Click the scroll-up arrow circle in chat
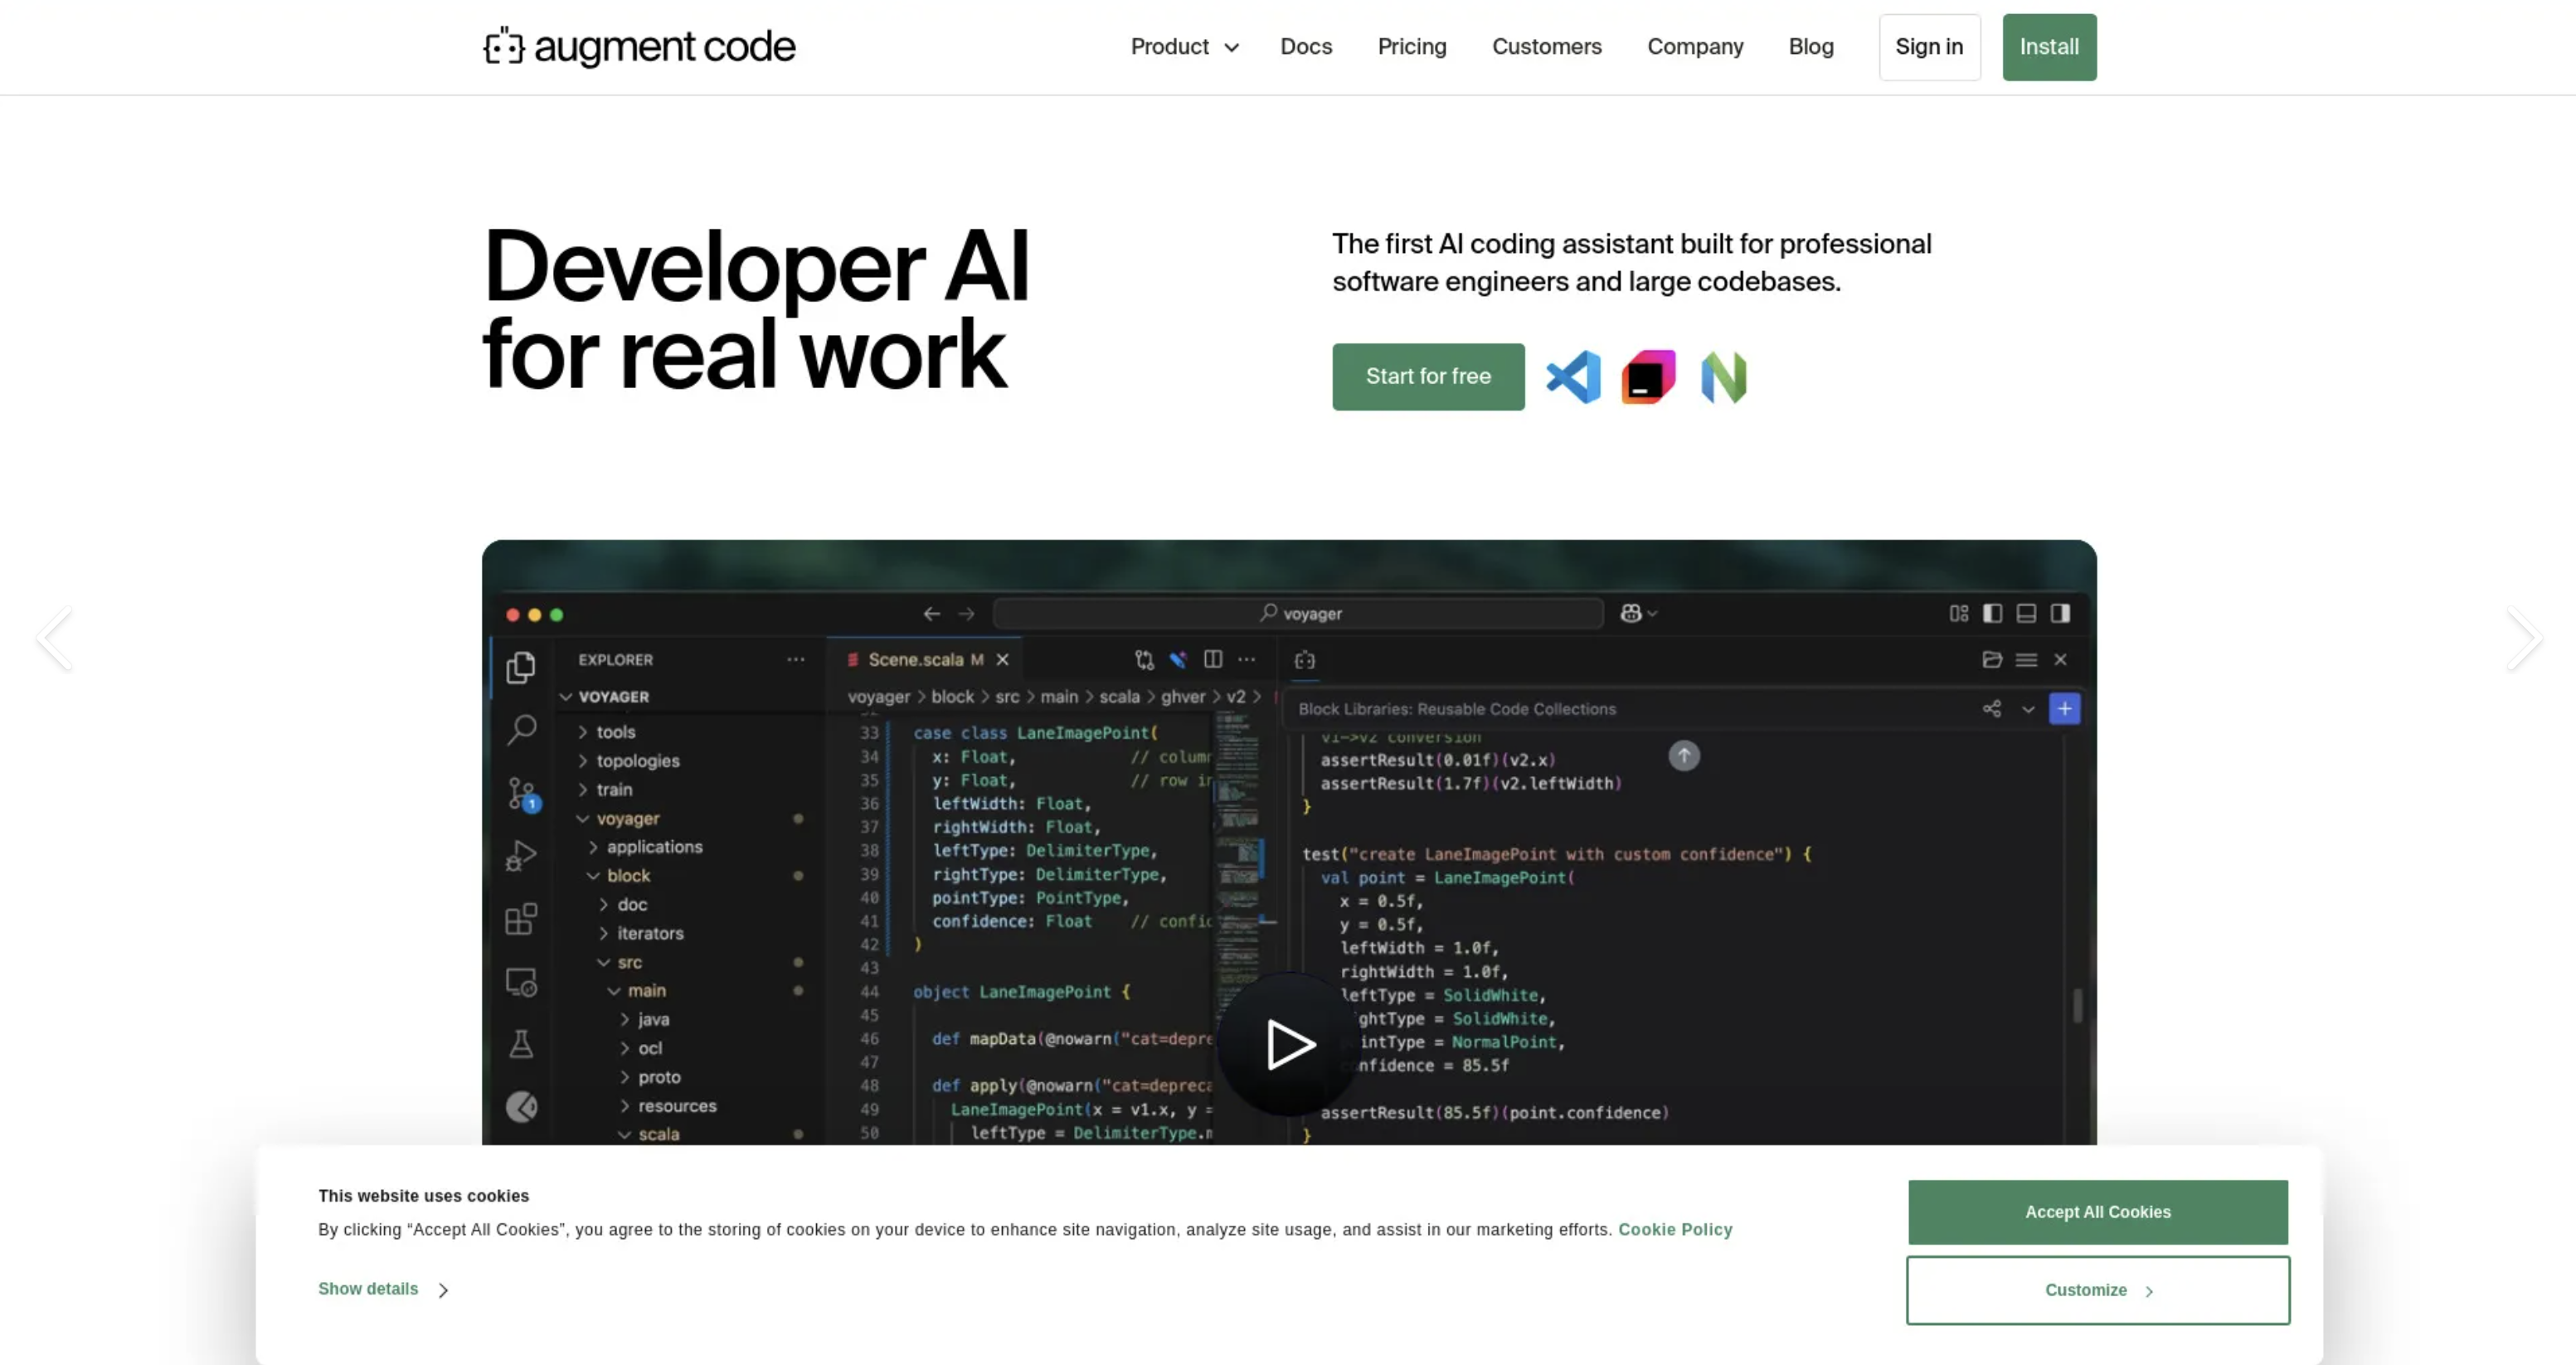 pos(1684,756)
